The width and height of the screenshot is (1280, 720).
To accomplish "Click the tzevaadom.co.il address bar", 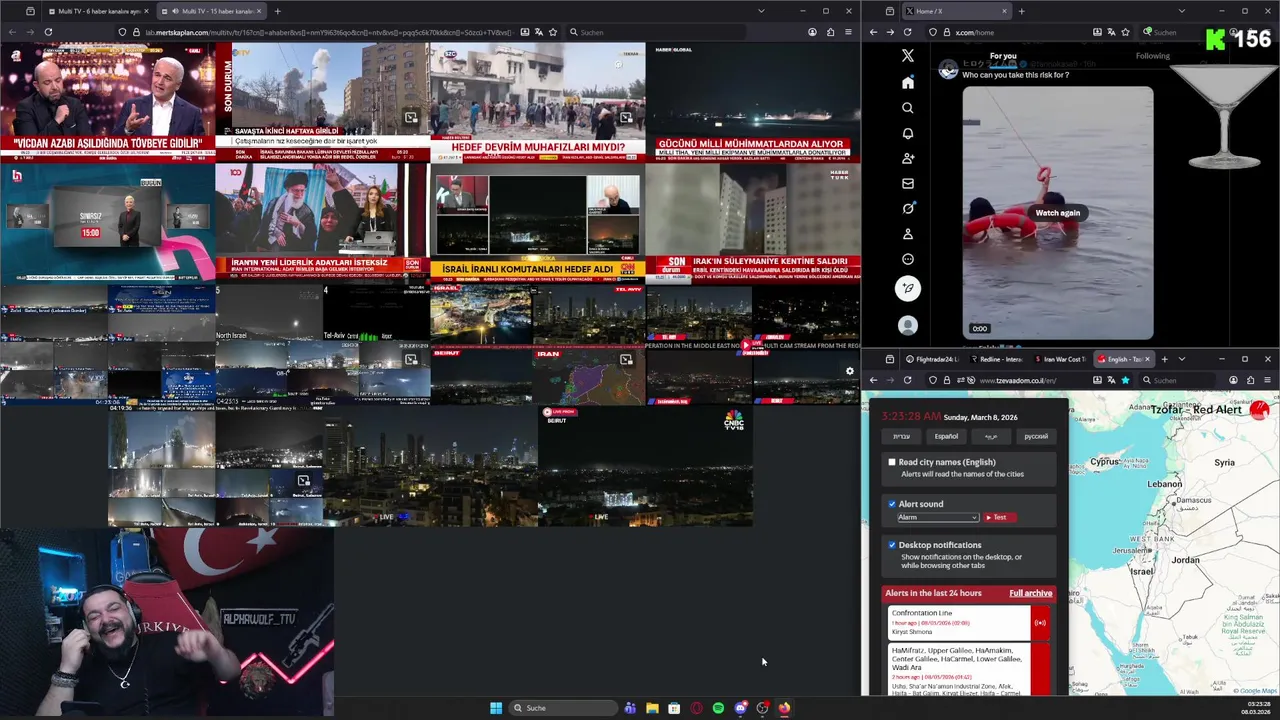I will click(1030, 380).
